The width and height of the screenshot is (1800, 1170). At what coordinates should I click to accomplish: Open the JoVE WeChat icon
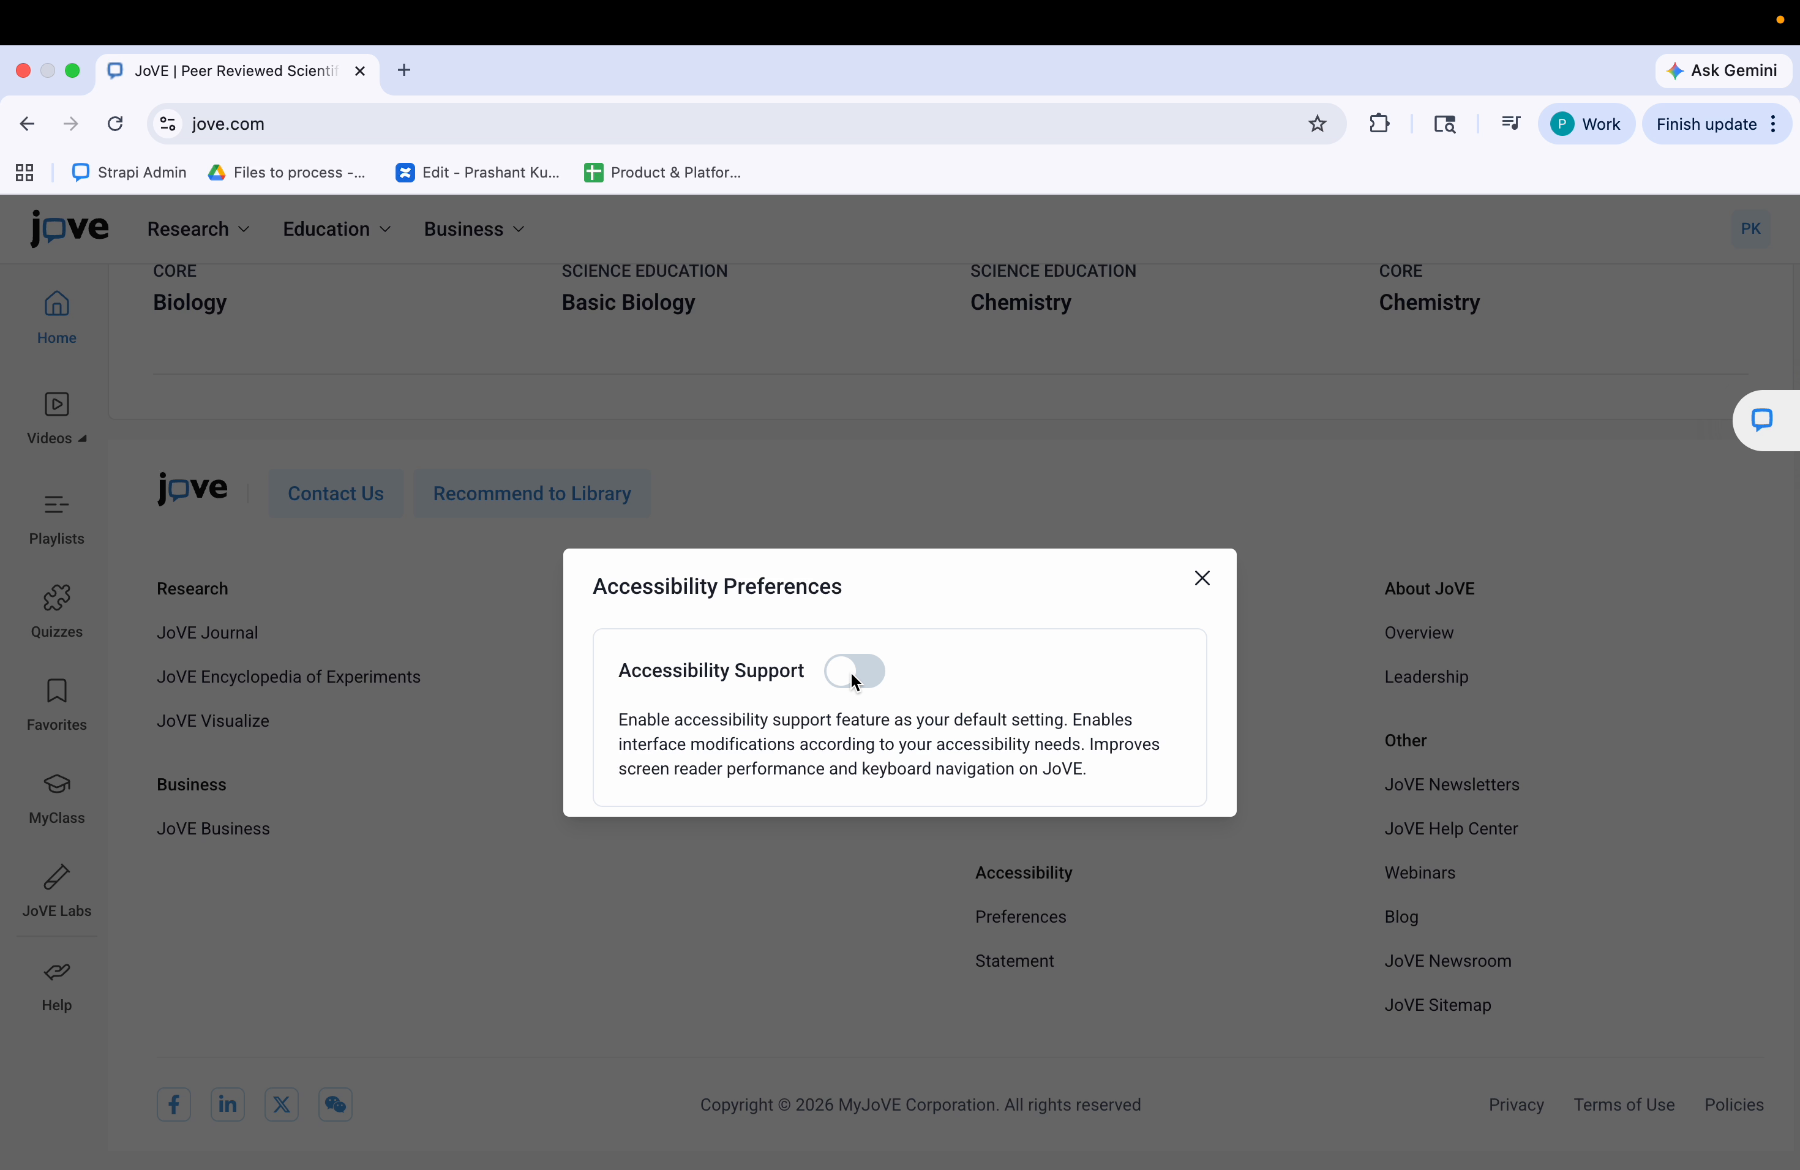(336, 1104)
